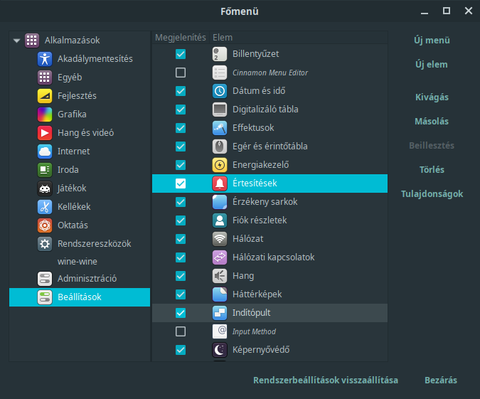Viewport: 480px width, 399px height.
Task: Click the Effektusok icon
Action: click(220, 128)
